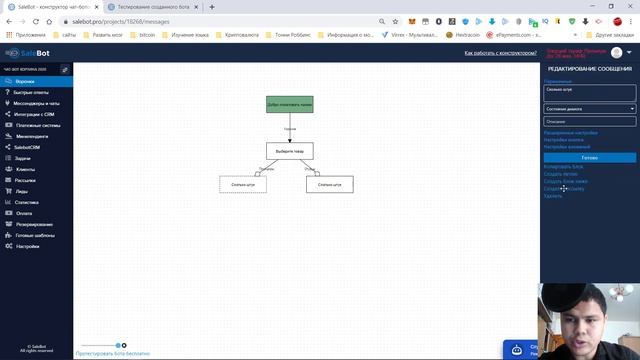The image size is (640, 360).
Task: Click the Оплата money icon
Action: 9,213
